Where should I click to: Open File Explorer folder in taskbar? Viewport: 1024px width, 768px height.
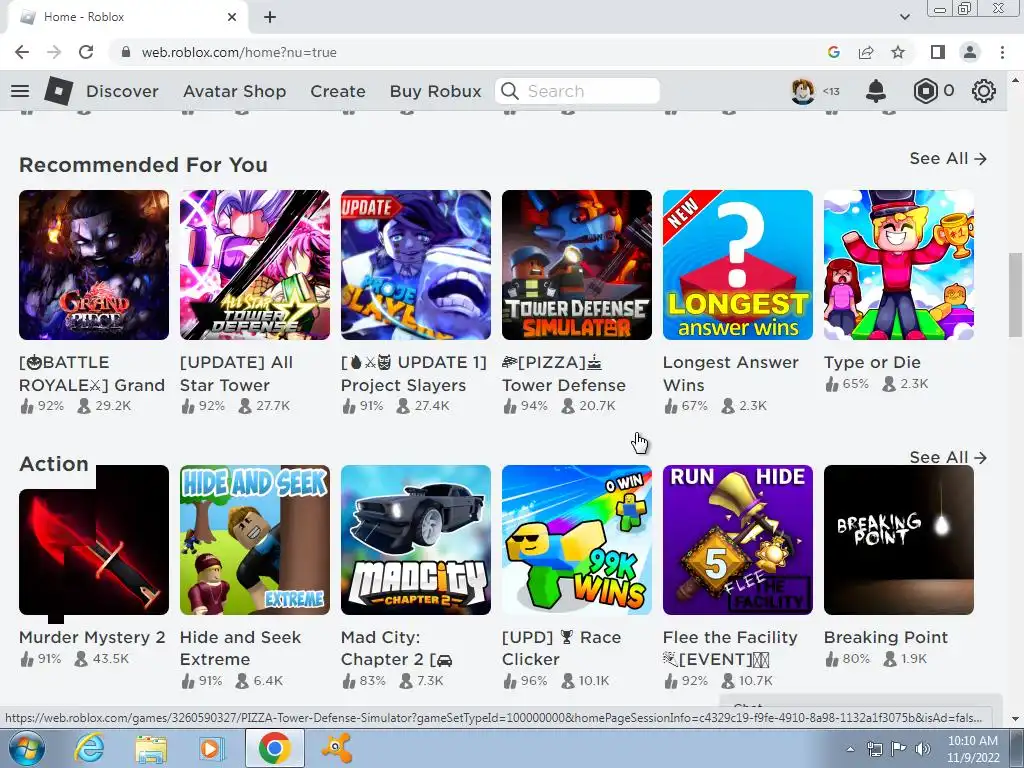pos(151,748)
